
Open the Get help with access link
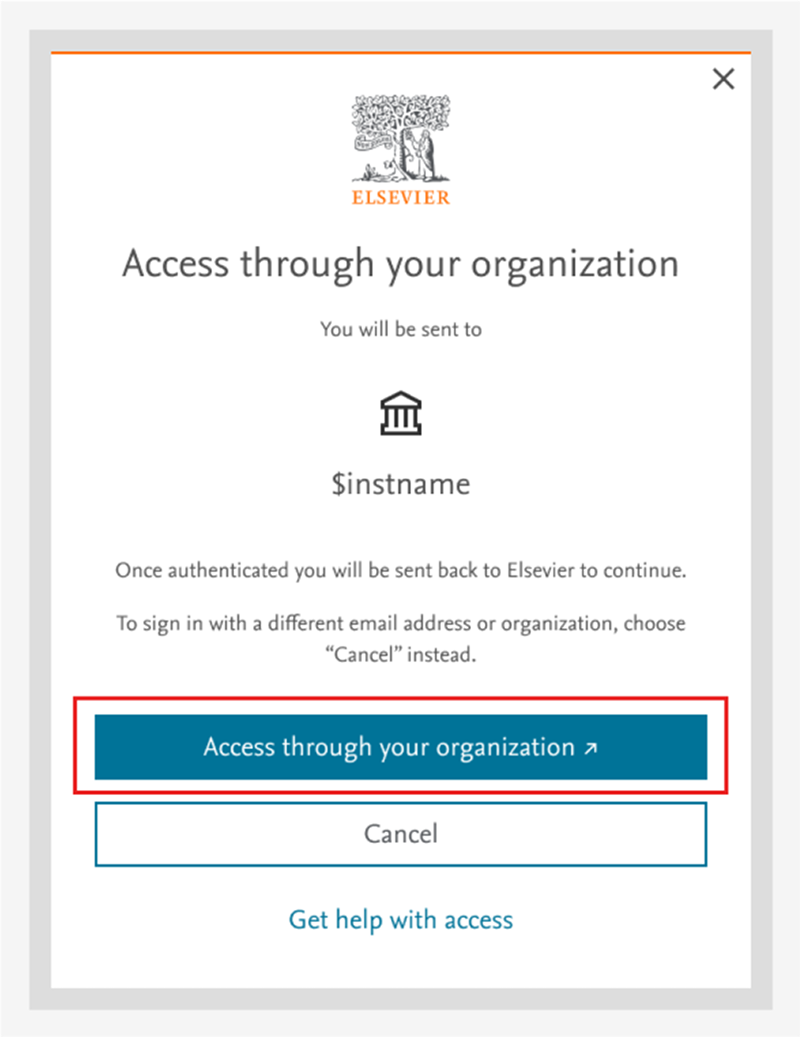click(400, 920)
